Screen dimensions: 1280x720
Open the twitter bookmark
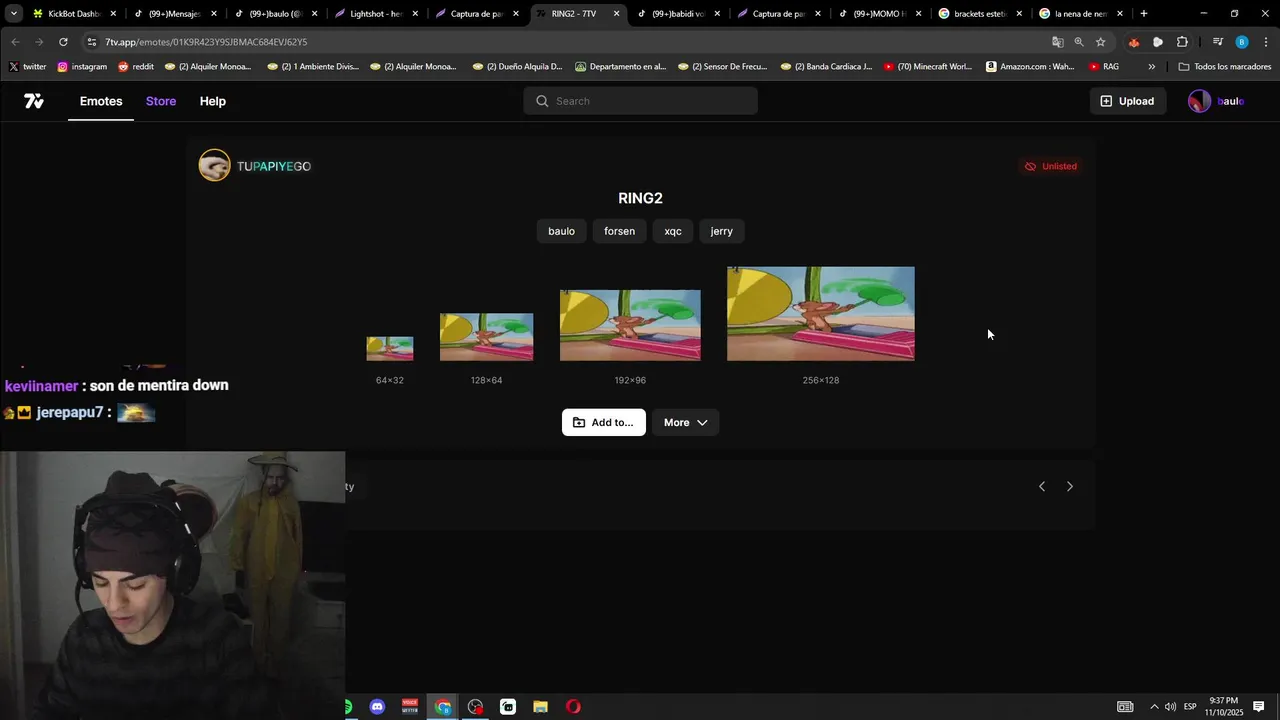(x=27, y=67)
